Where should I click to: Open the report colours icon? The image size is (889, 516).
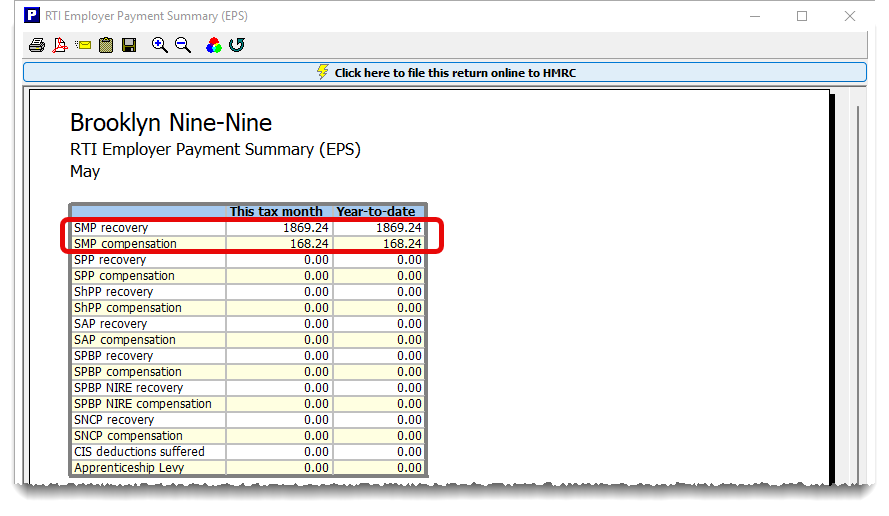coord(214,45)
